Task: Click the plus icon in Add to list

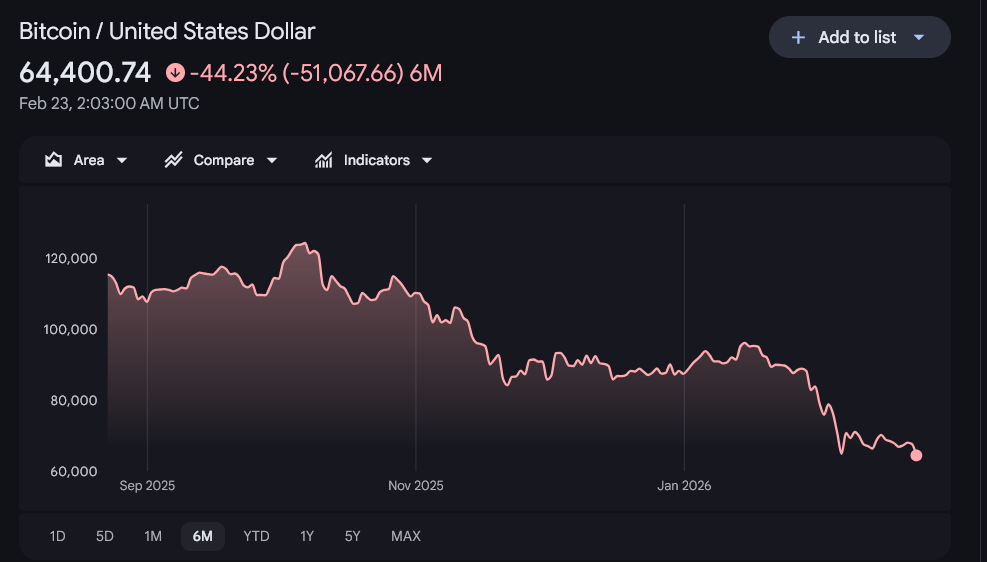Action: pyautogui.click(x=798, y=38)
